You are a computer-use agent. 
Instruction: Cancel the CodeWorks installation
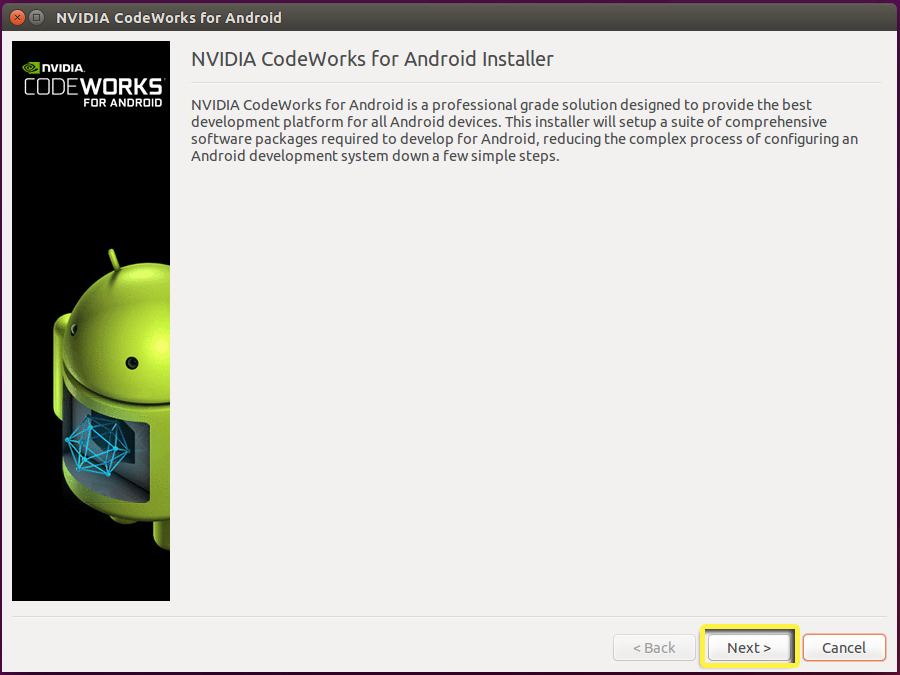click(x=844, y=647)
